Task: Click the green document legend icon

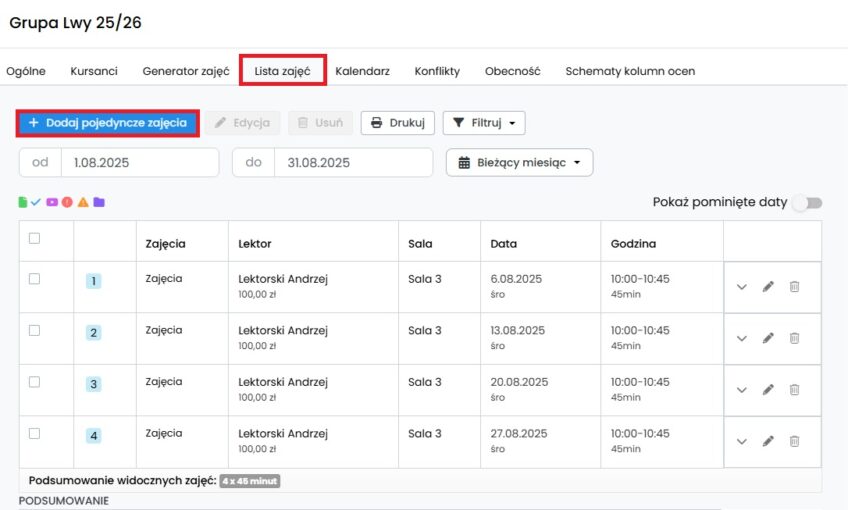Action: tap(22, 202)
